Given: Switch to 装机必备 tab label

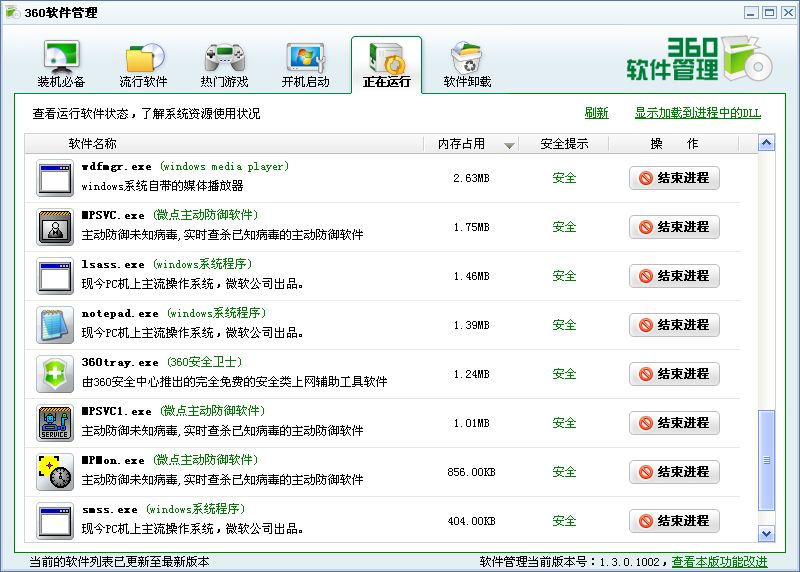Looking at the screenshot, I should 61,82.
